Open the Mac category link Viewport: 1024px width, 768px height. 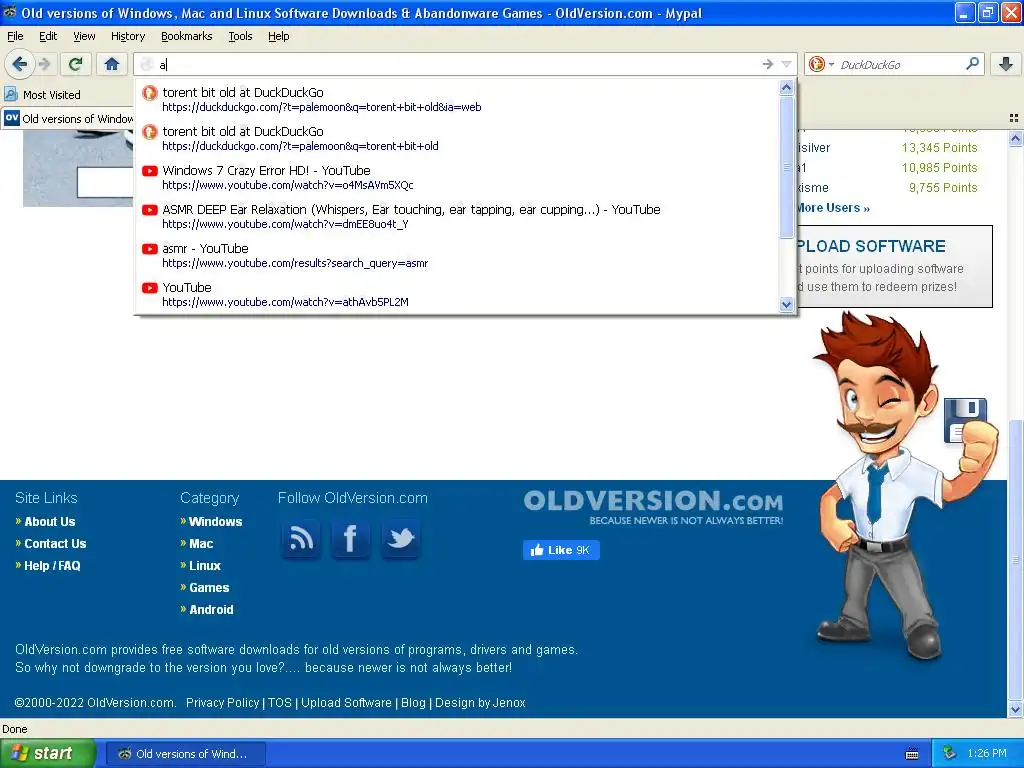(x=201, y=543)
